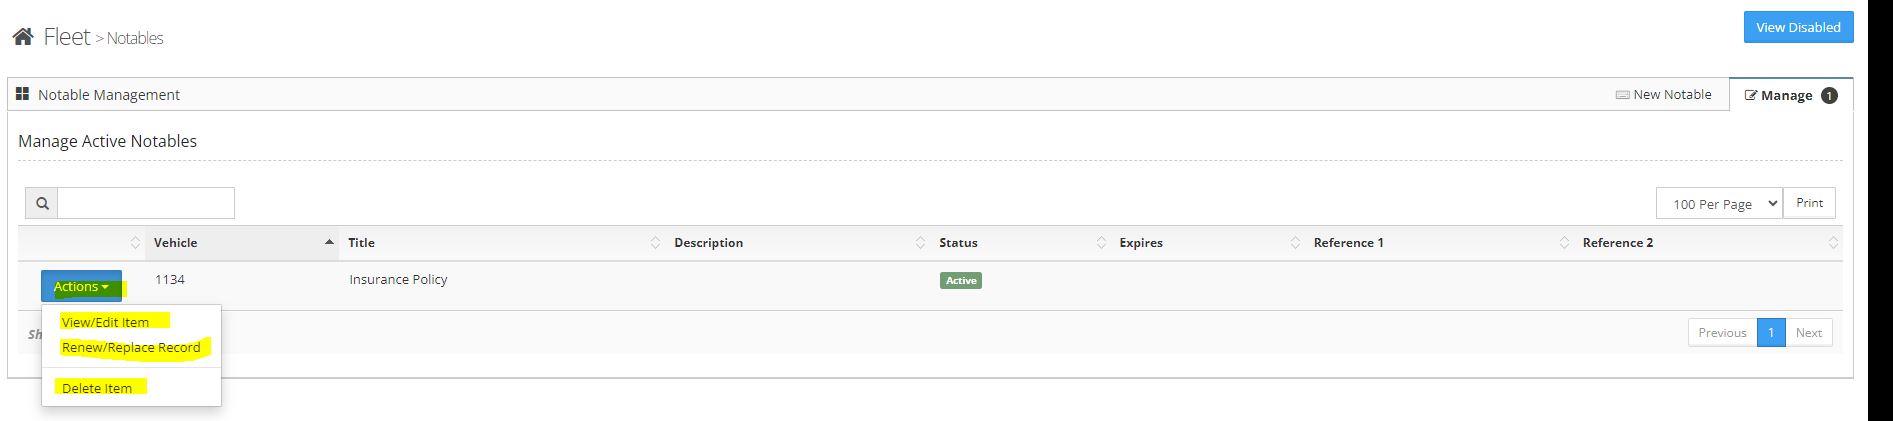Sort by the Reference 2 column
This screenshot has width=1893, height=421.
(1832, 243)
